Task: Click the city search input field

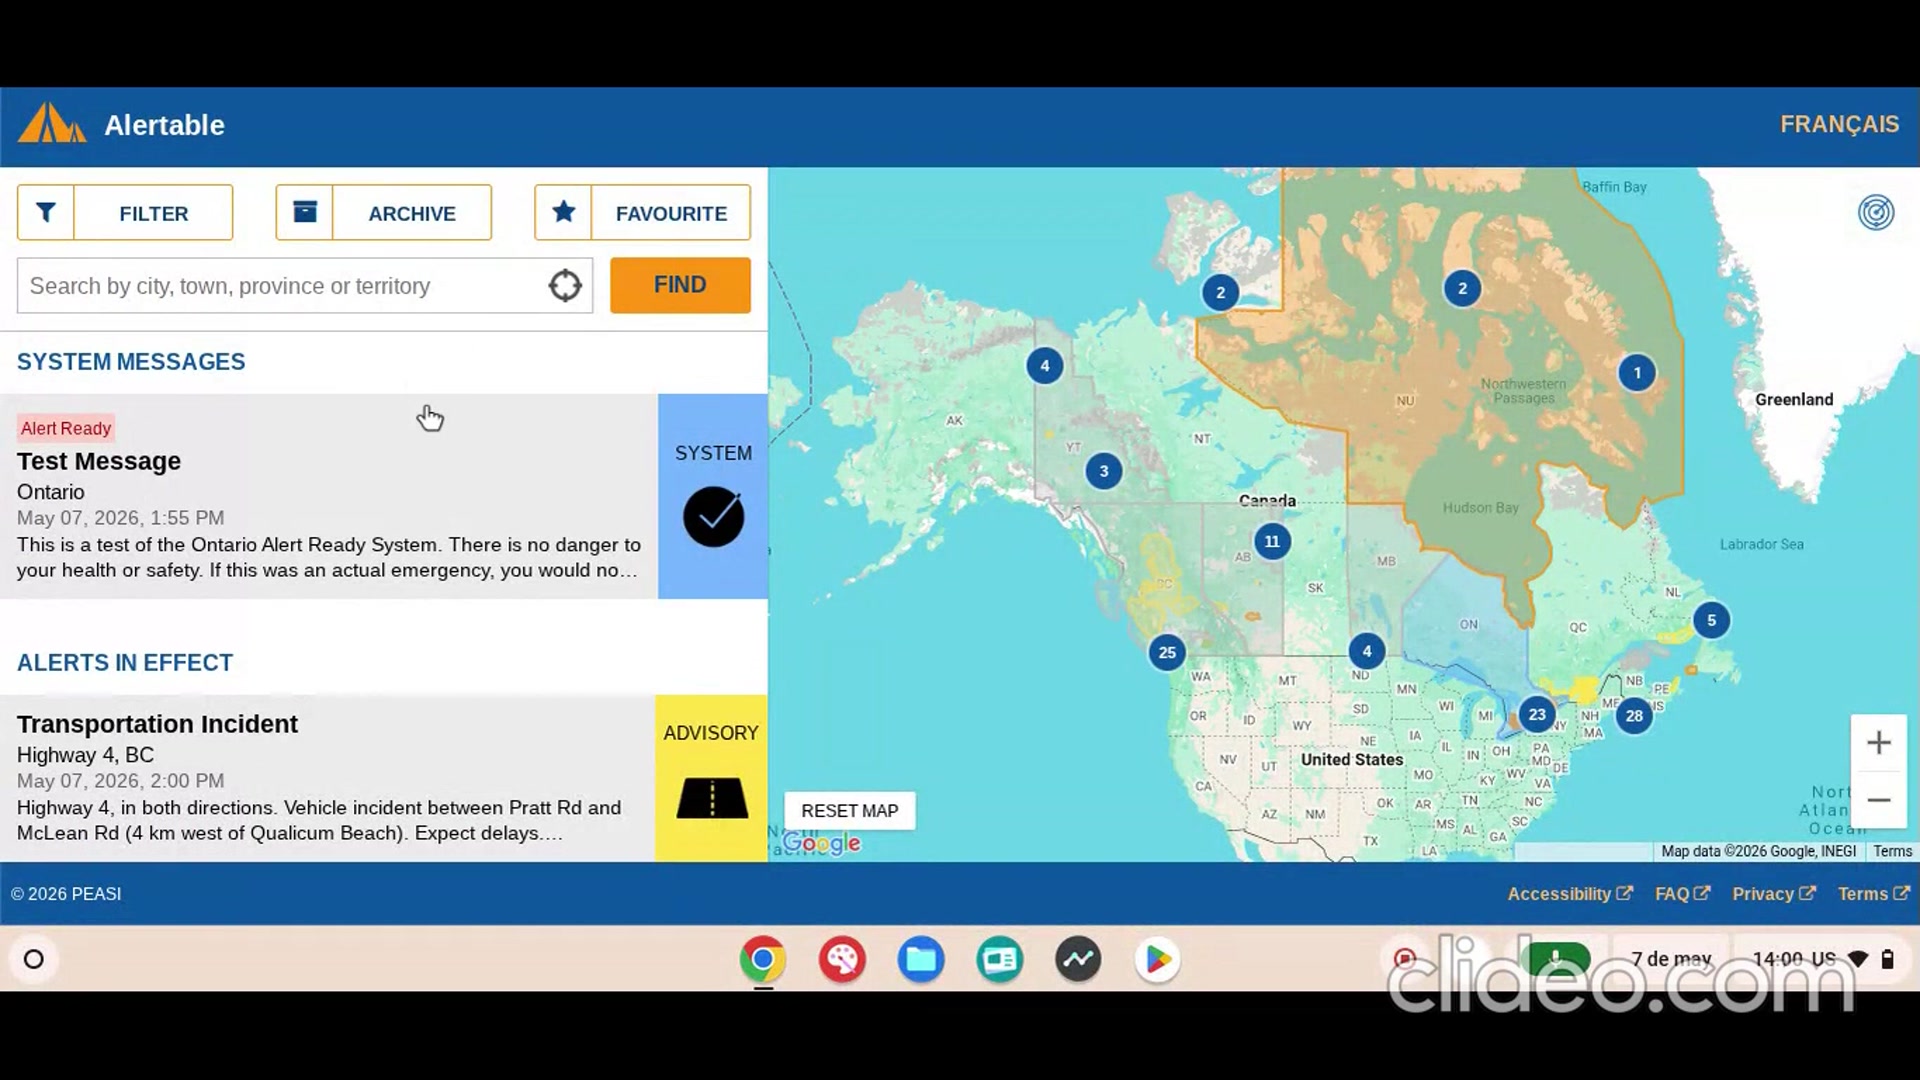Action: coord(305,286)
